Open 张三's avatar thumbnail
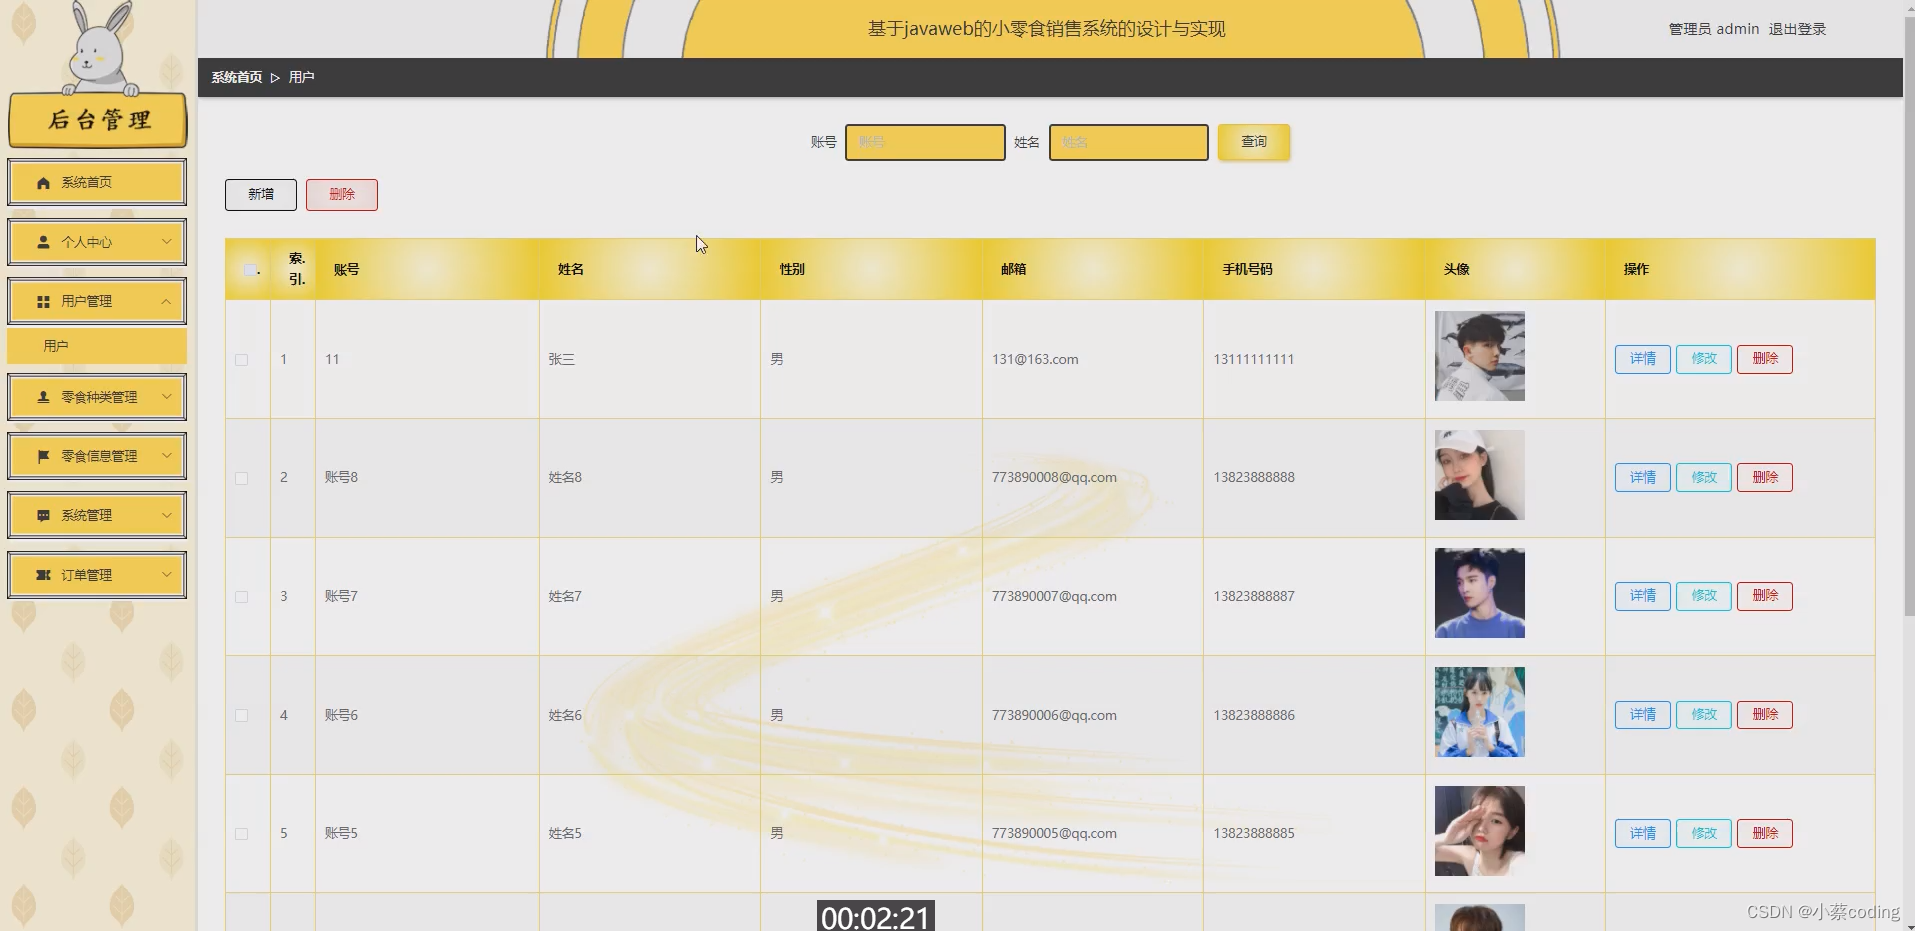 pos(1480,356)
